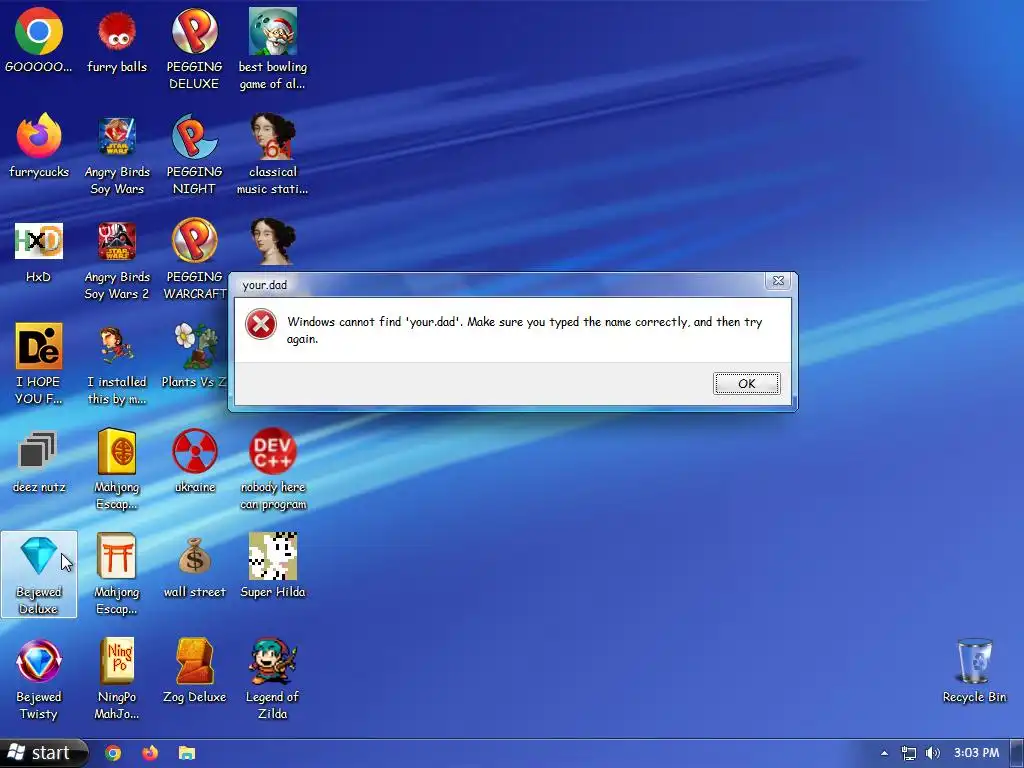This screenshot has width=1024, height=768.
Task: Open the Super Hilda desktop icon
Action: pyautogui.click(x=273, y=566)
